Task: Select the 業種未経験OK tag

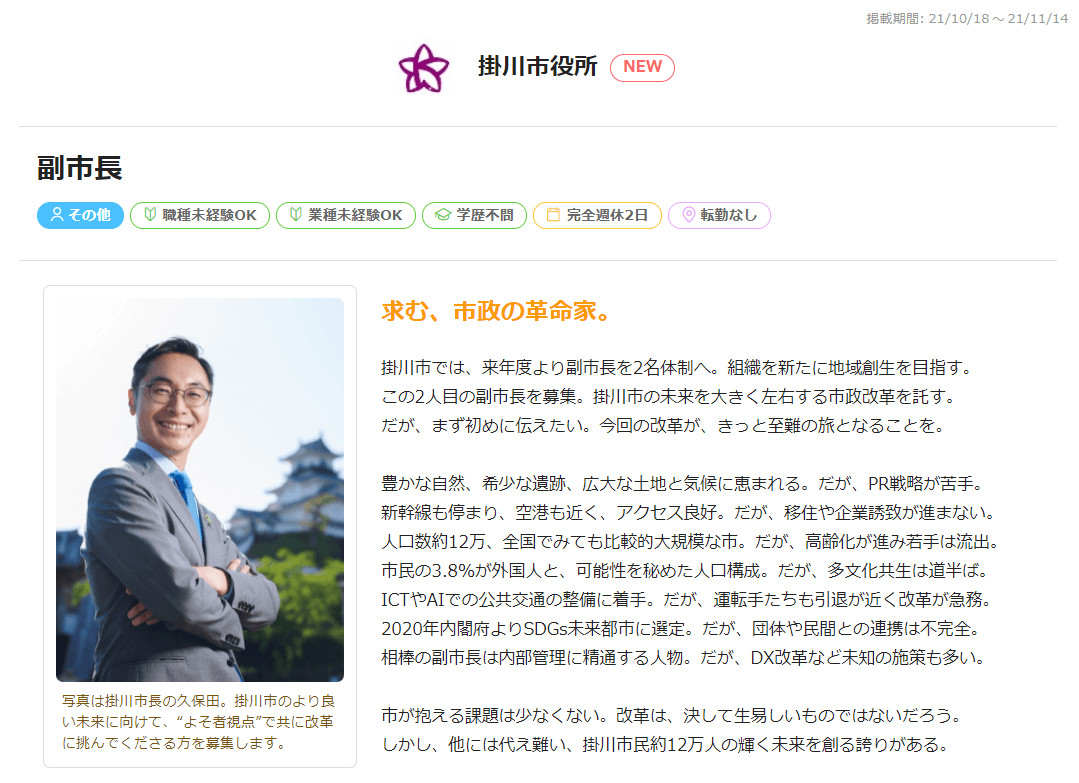Action: click(345, 215)
